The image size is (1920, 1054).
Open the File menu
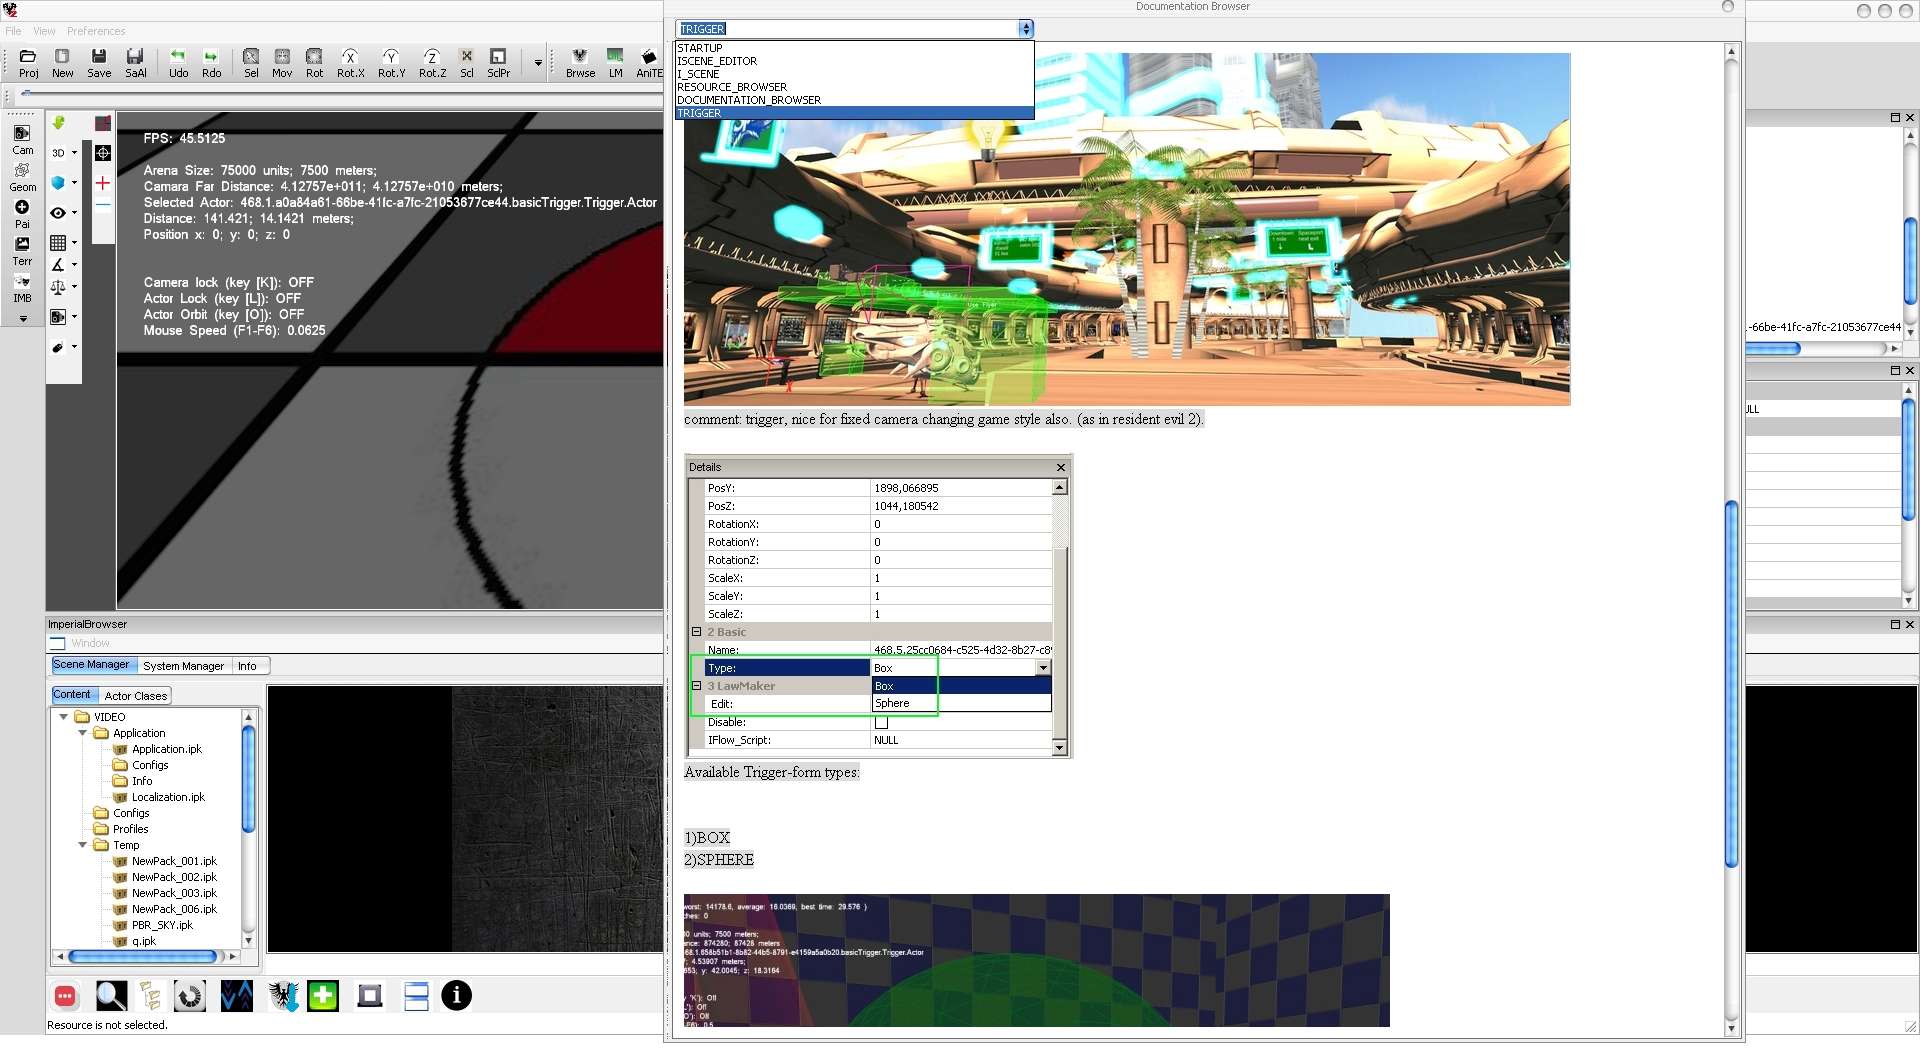click(x=13, y=31)
